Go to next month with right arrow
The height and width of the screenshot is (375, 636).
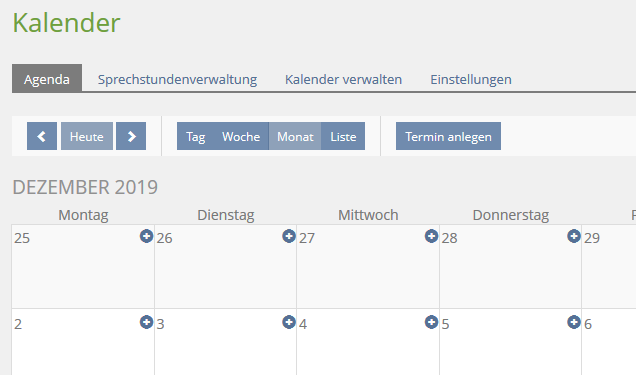click(x=131, y=136)
